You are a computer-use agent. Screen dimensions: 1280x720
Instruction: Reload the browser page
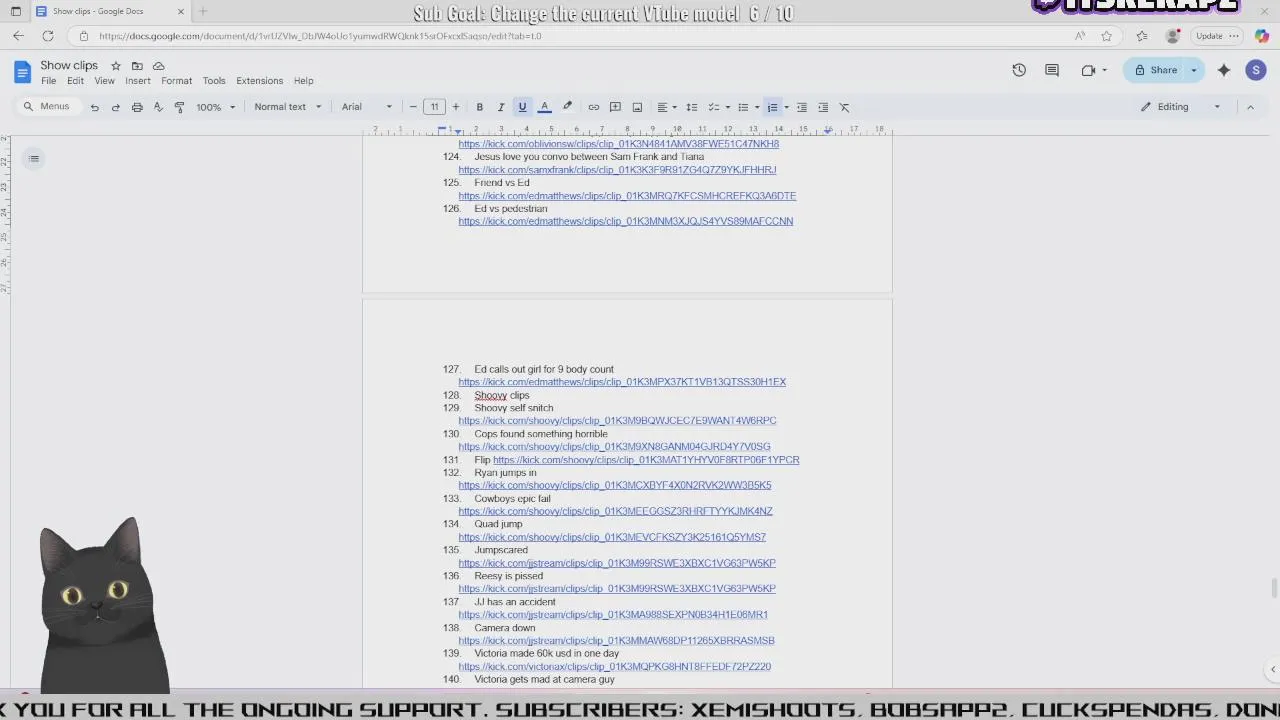tap(48, 36)
